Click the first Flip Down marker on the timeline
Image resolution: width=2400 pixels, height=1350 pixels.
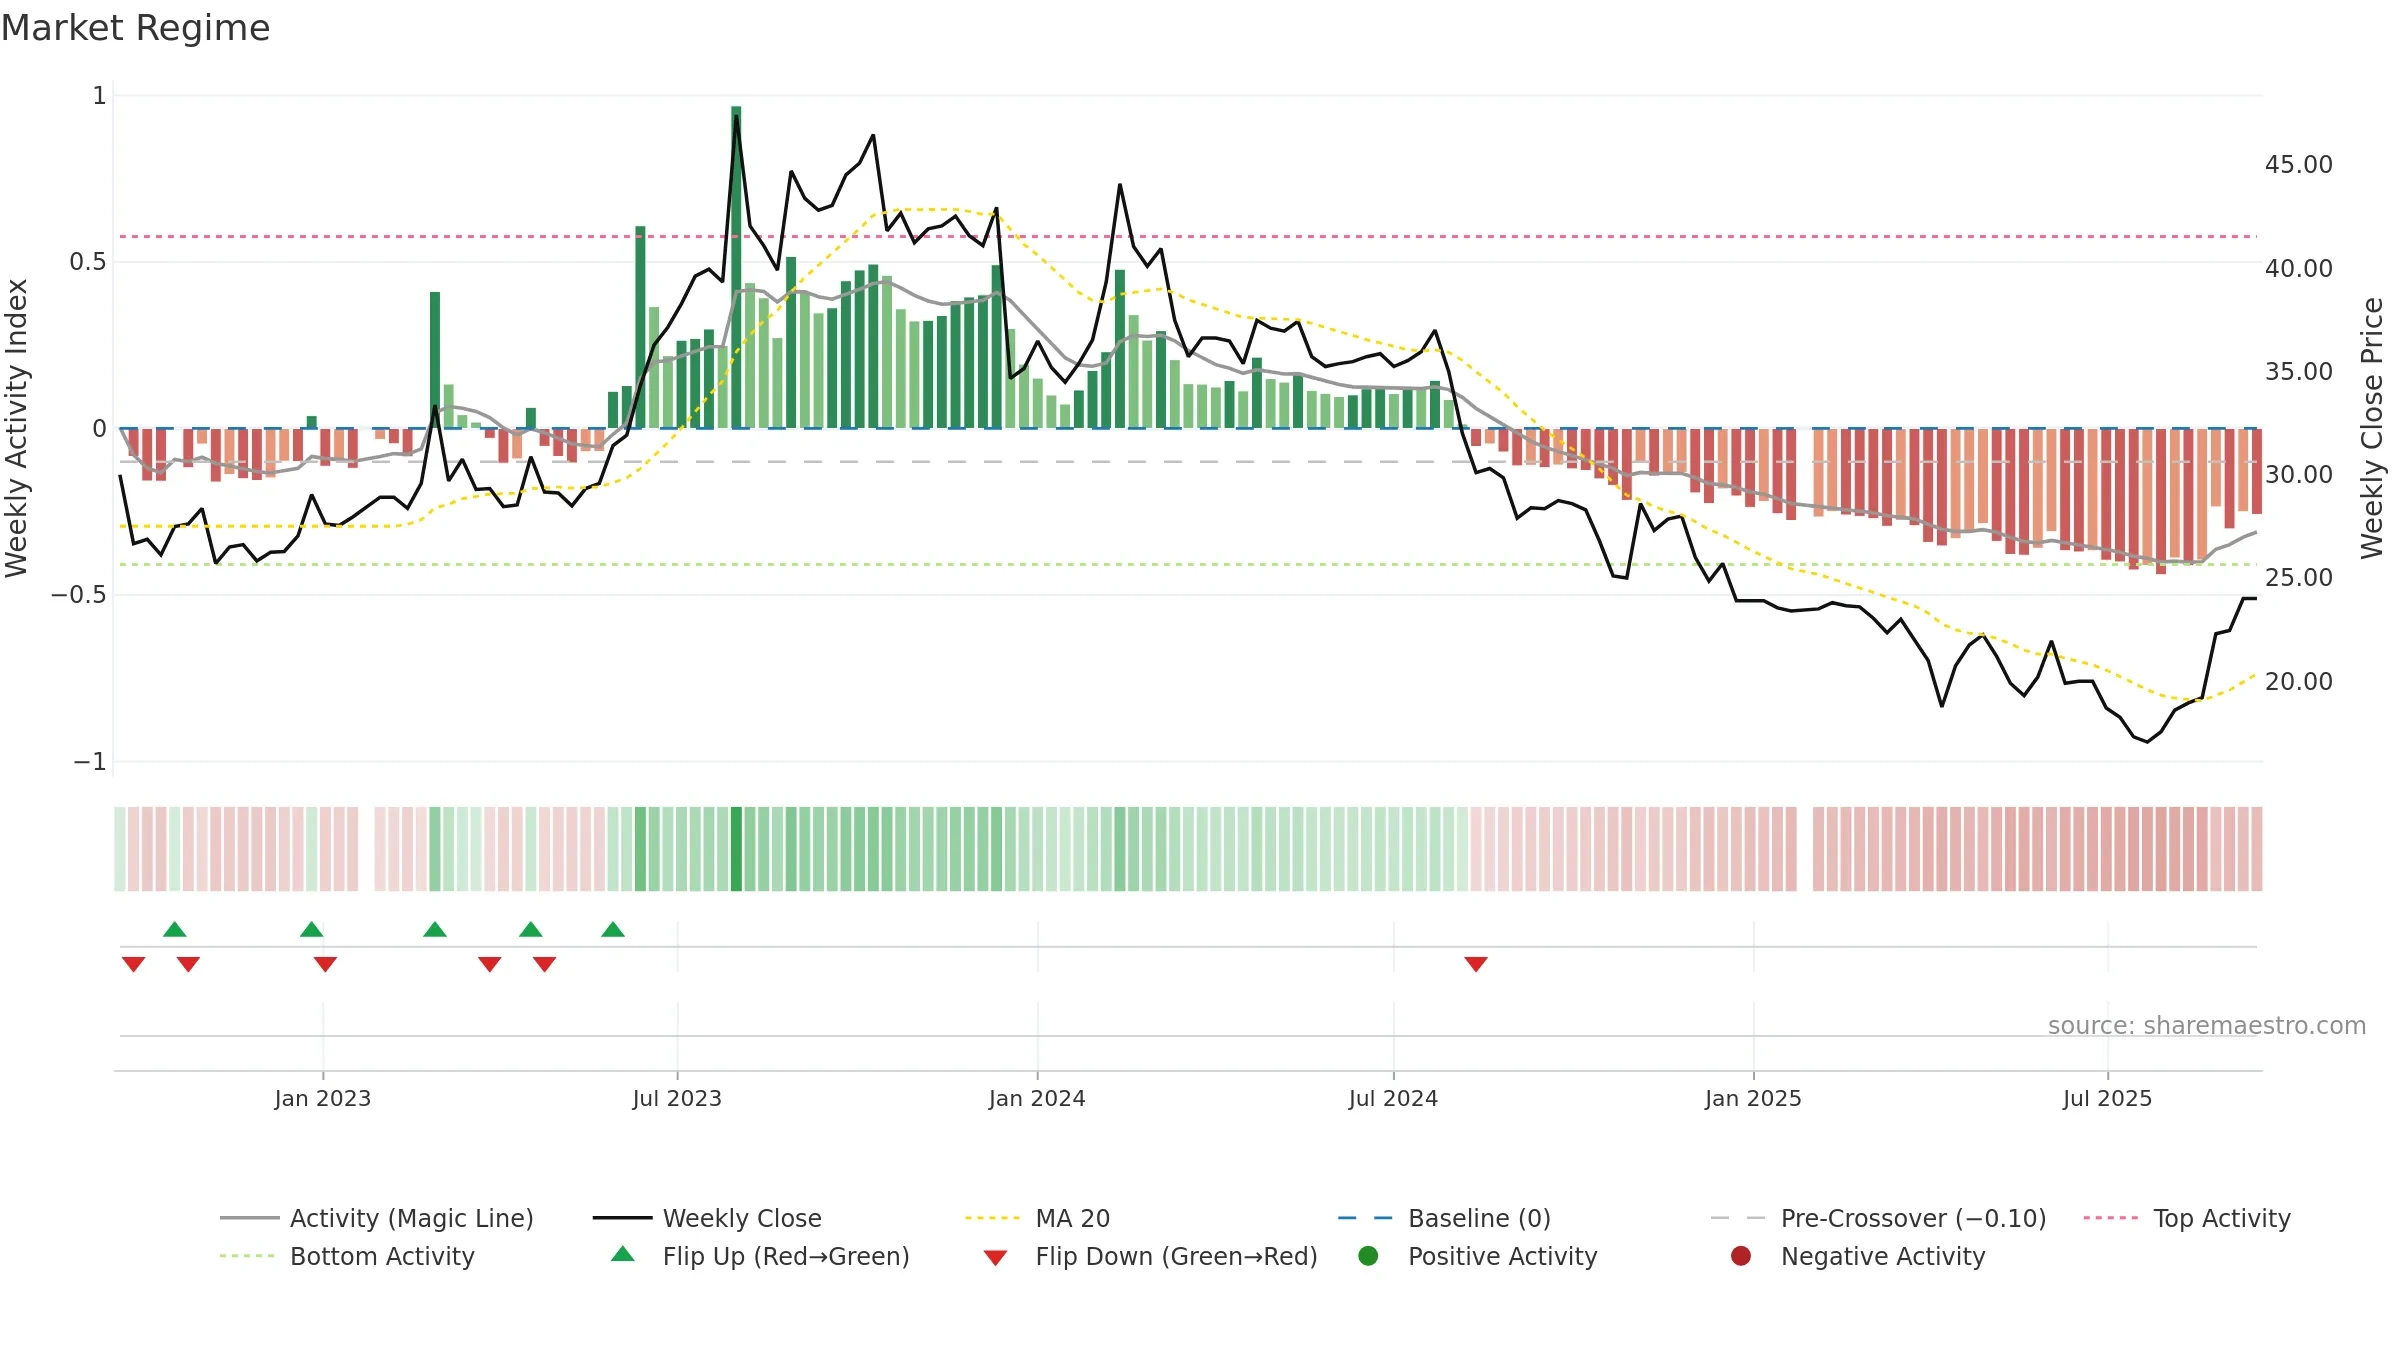(x=134, y=964)
